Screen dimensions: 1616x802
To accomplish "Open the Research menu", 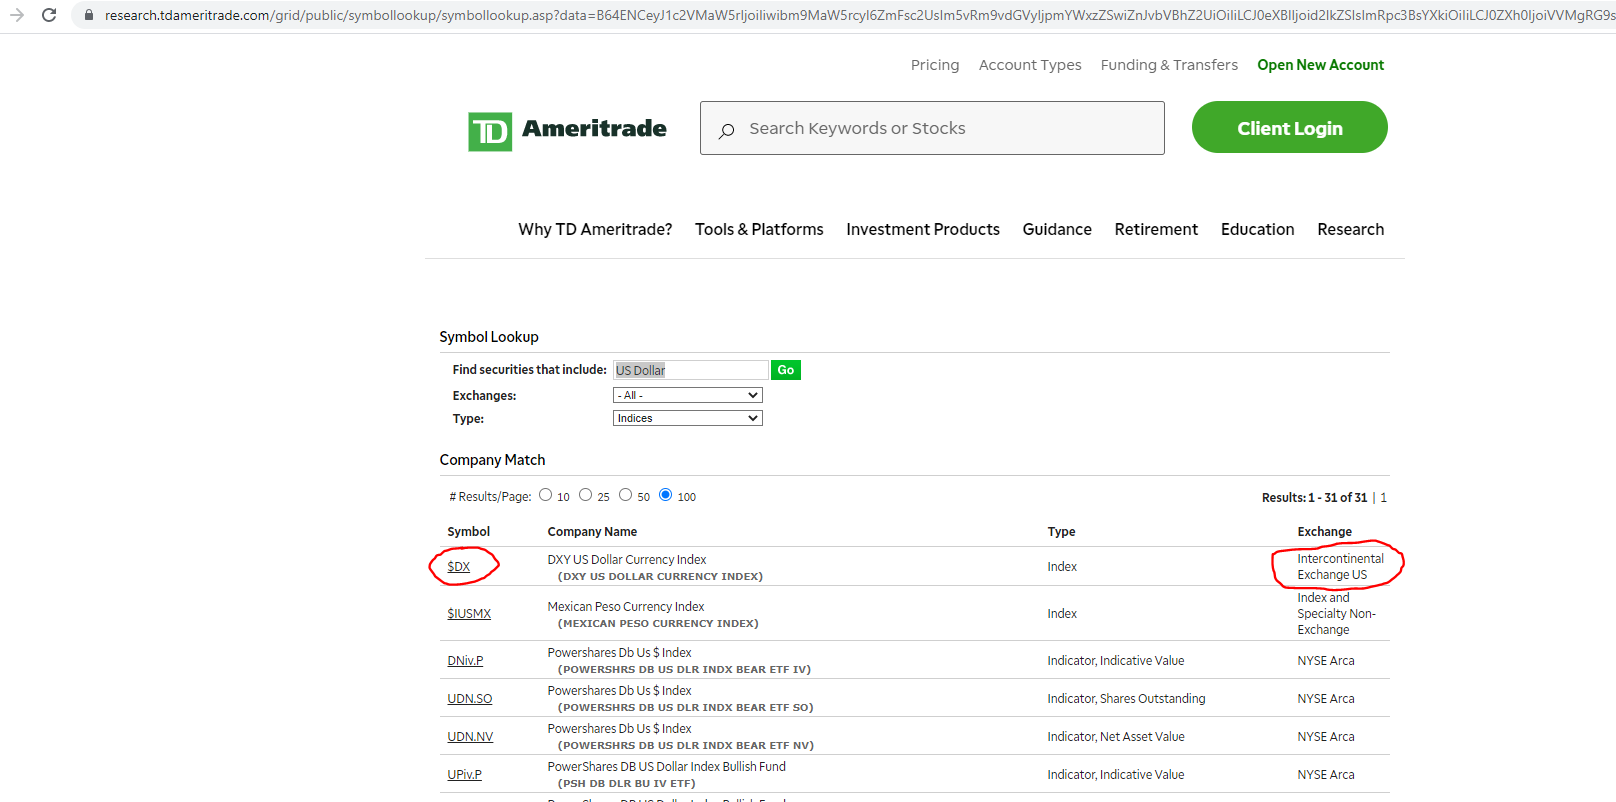I will coord(1351,229).
